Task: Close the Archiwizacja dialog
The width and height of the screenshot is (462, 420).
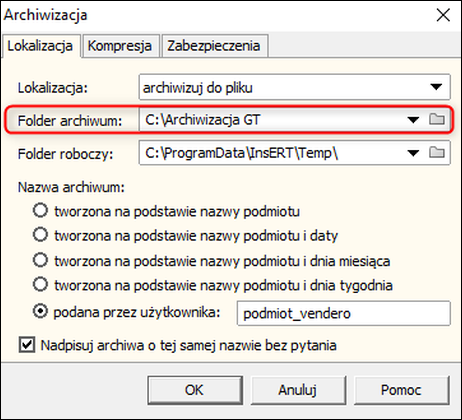Action: click(443, 15)
